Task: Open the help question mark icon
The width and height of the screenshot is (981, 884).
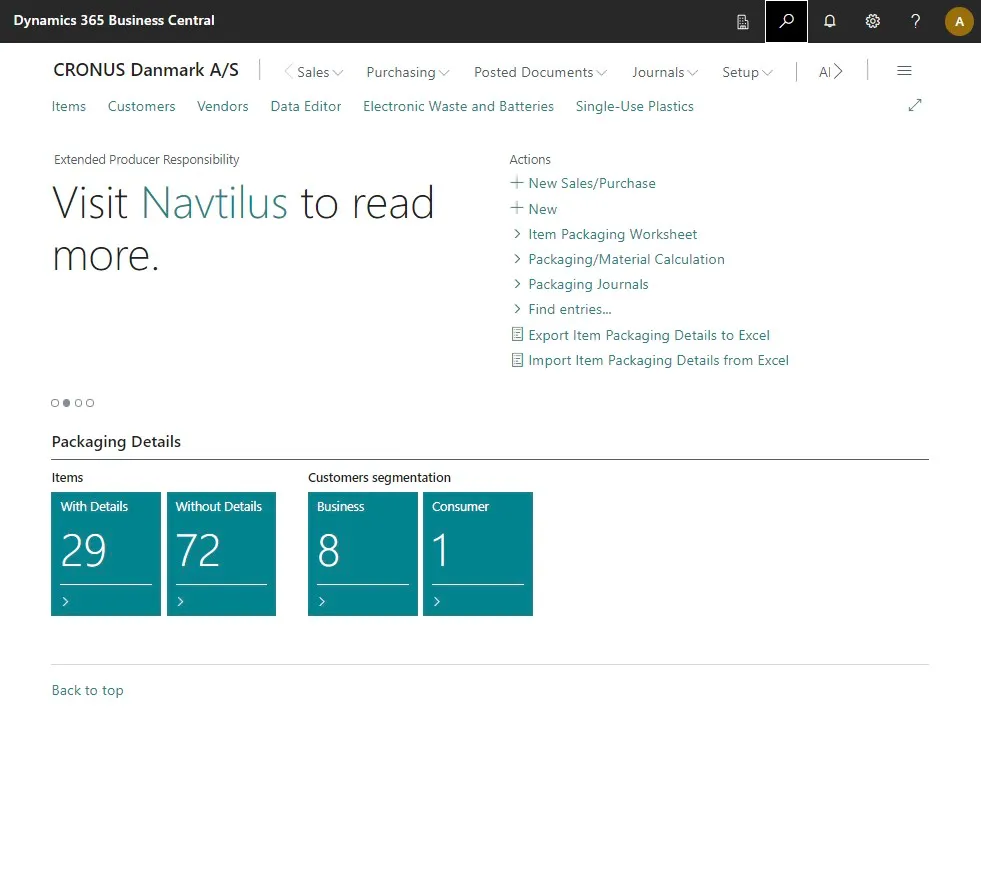Action: tap(915, 21)
